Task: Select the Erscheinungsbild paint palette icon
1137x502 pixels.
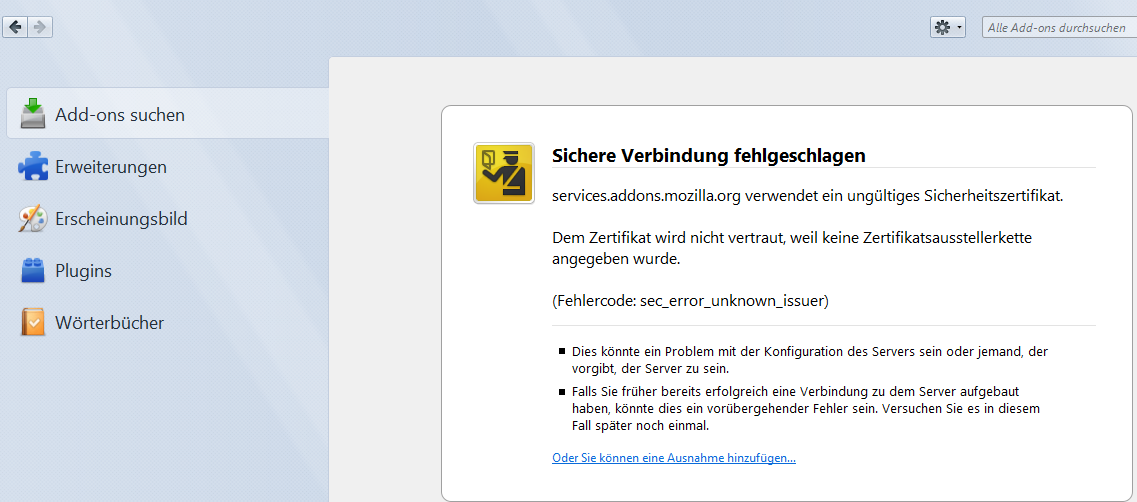Action: 33,218
